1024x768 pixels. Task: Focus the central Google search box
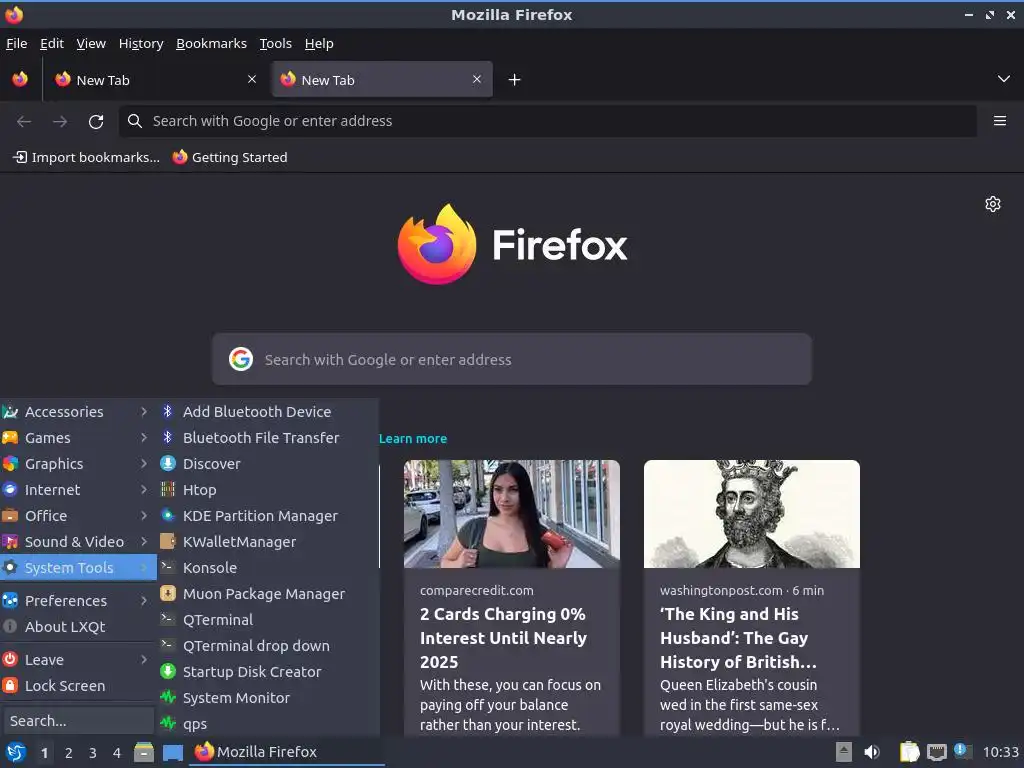(511, 359)
